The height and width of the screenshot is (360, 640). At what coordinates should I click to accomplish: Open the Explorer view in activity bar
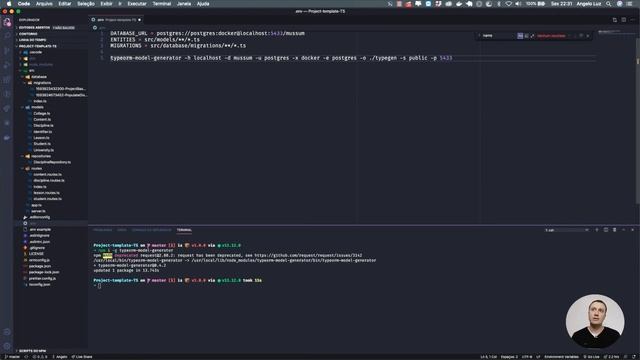[x=7, y=22]
